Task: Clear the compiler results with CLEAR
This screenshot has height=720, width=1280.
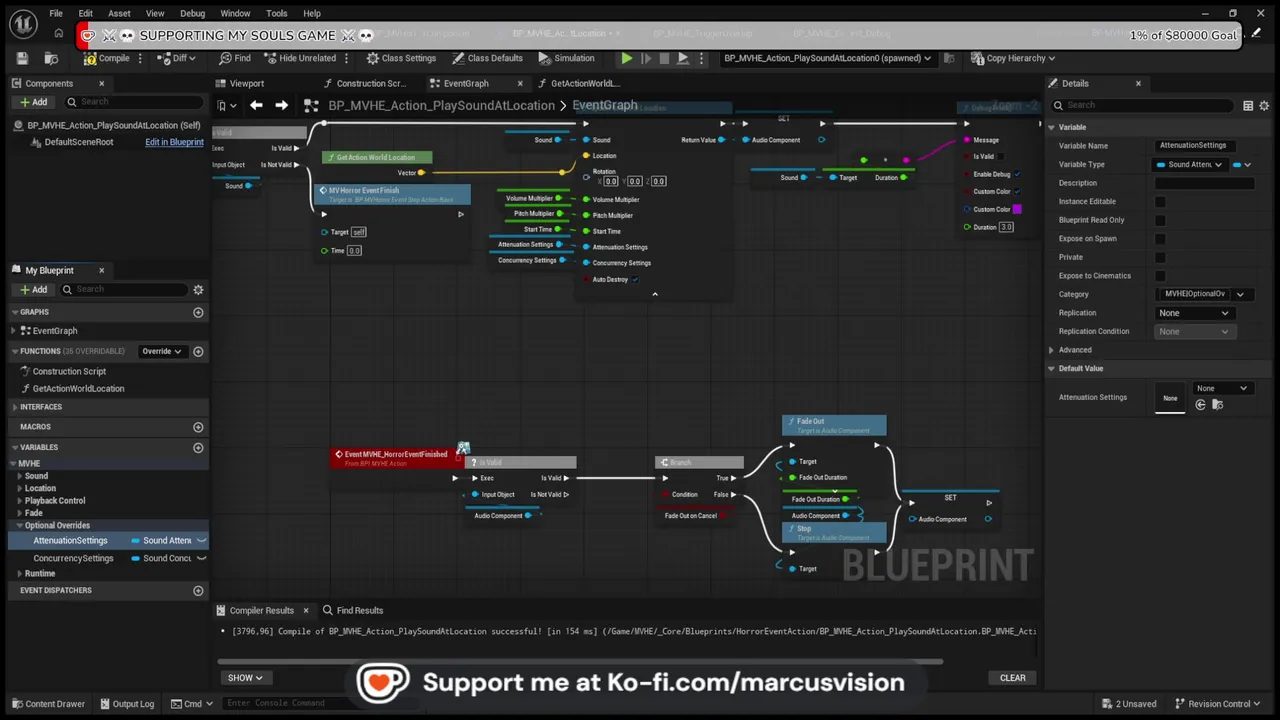Action: (x=1013, y=678)
